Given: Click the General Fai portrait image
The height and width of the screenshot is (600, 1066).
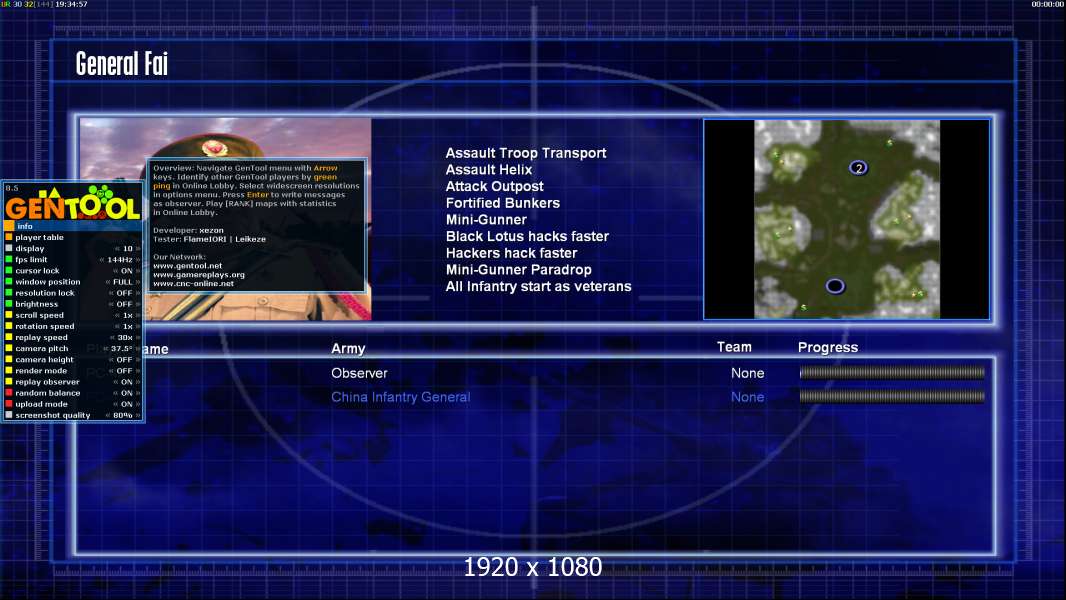Looking at the screenshot, I should (x=225, y=219).
